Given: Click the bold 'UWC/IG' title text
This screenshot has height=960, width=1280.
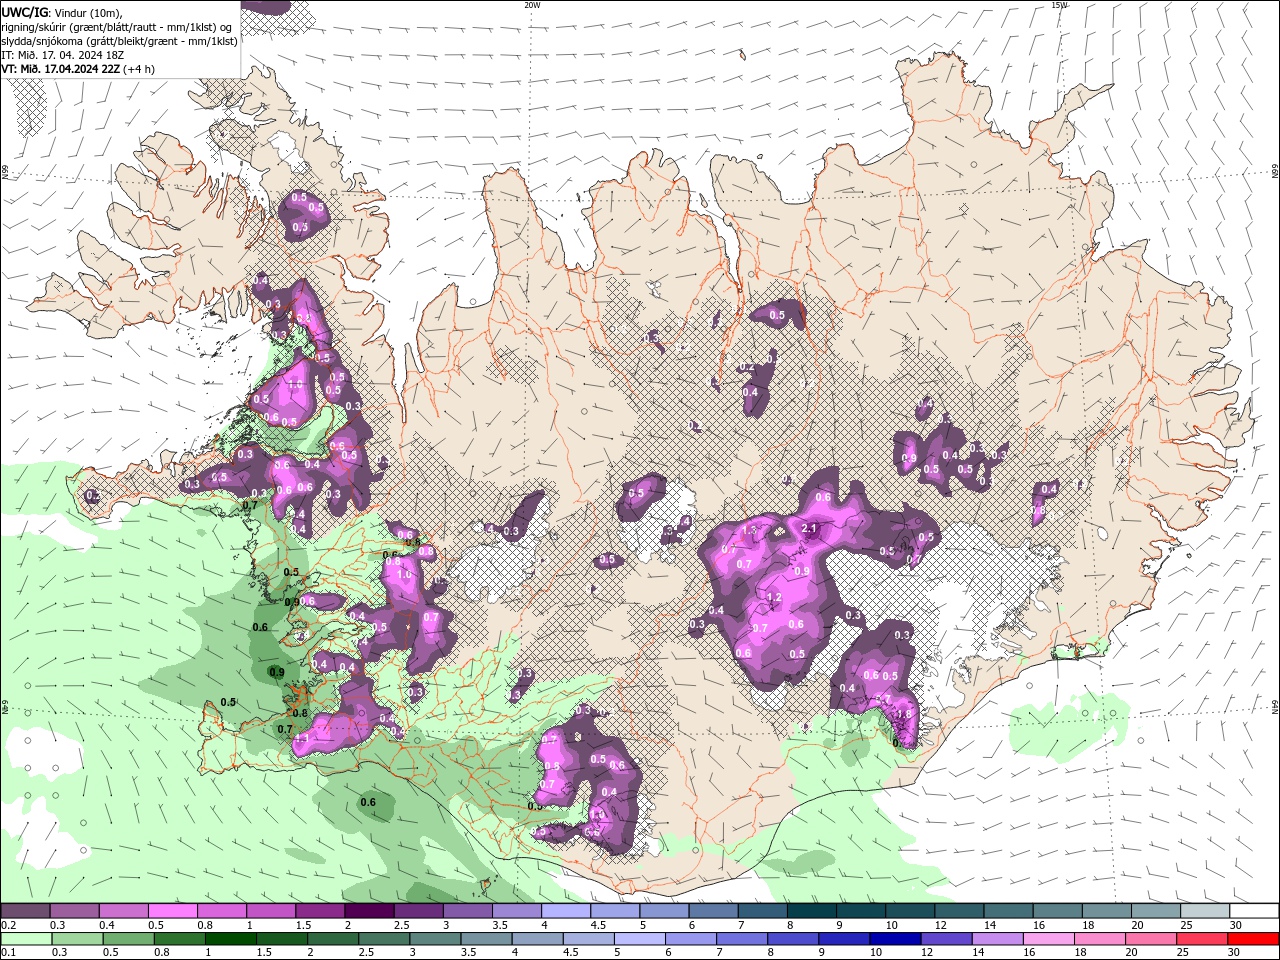Looking at the screenshot, I should [x=25, y=12].
